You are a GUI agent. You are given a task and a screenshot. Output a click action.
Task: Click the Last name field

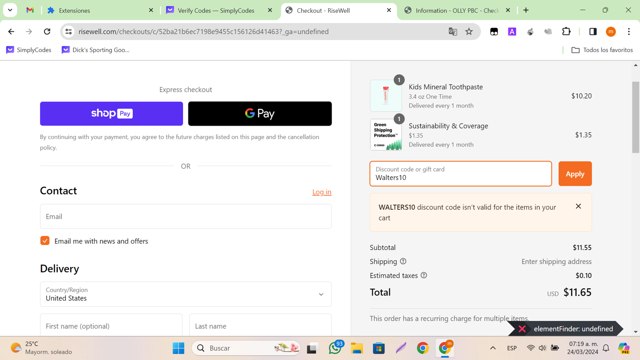pyautogui.click(x=260, y=326)
